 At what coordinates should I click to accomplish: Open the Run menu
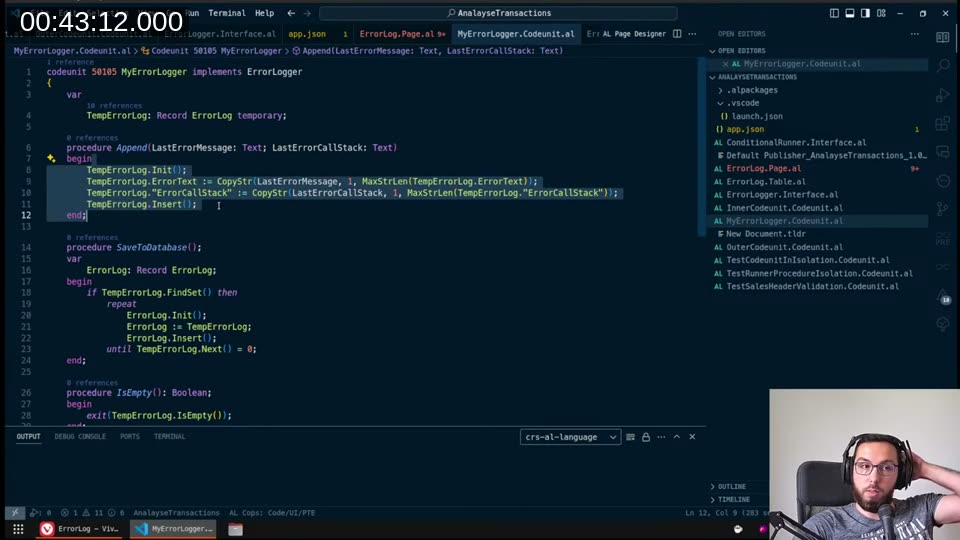192,13
